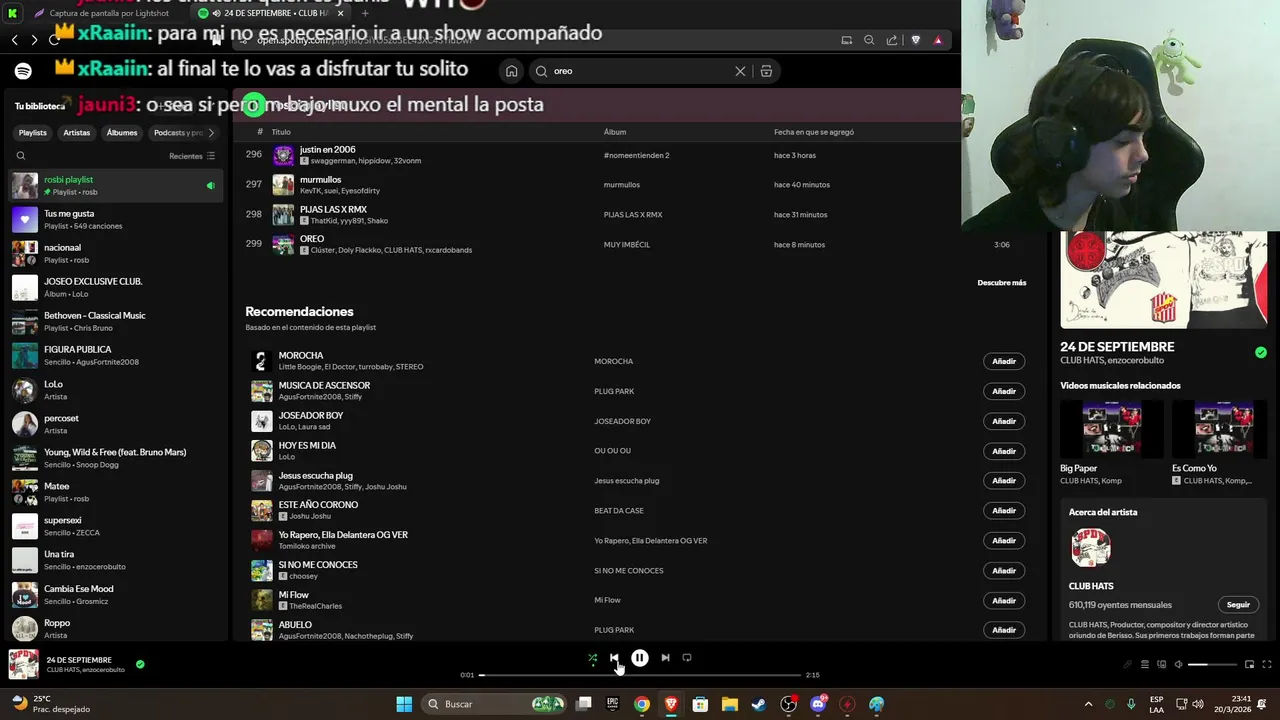Open a new browser tab
The height and width of the screenshot is (720, 1280).
365,13
